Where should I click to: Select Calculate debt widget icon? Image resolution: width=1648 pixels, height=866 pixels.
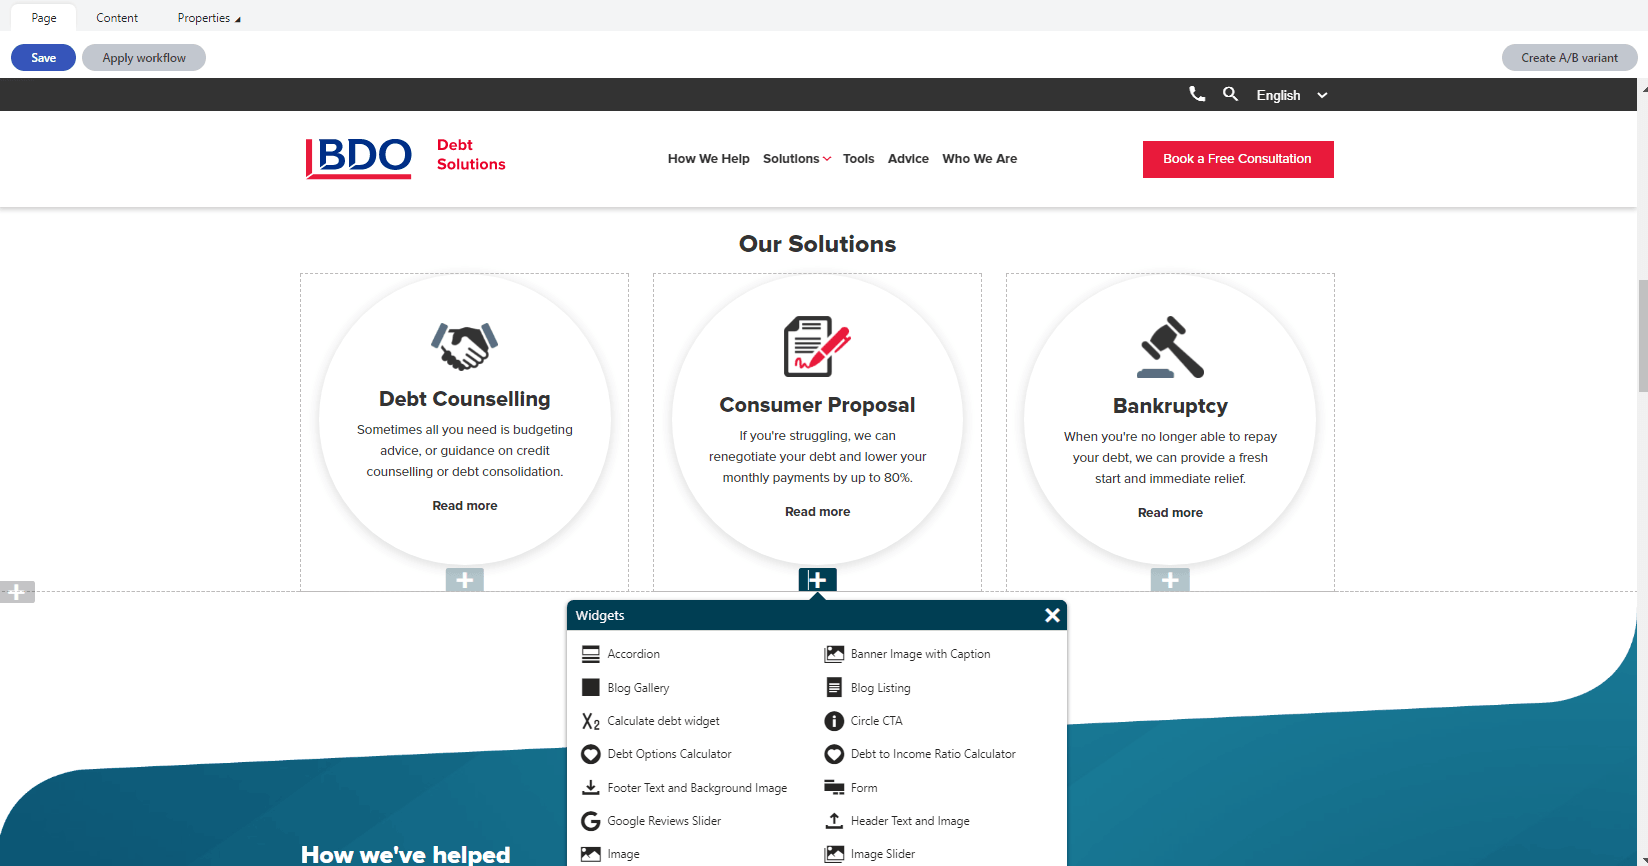[x=591, y=721]
